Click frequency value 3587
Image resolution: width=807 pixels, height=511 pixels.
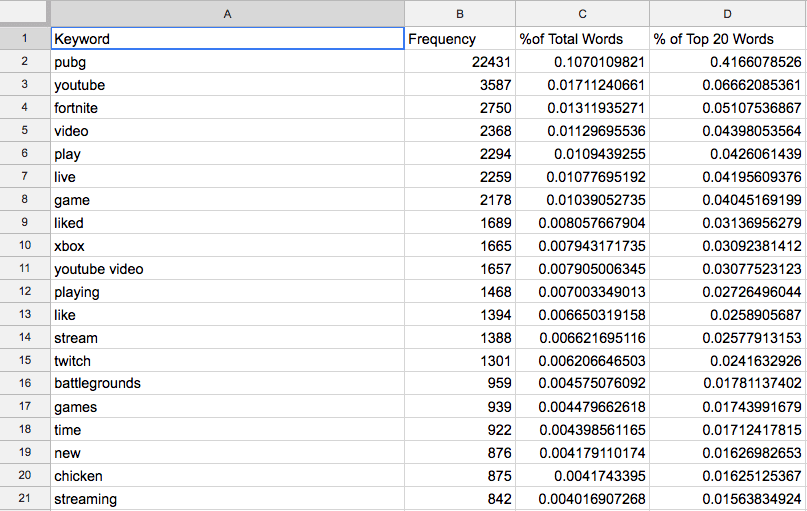pyautogui.click(x=460, y=84)
